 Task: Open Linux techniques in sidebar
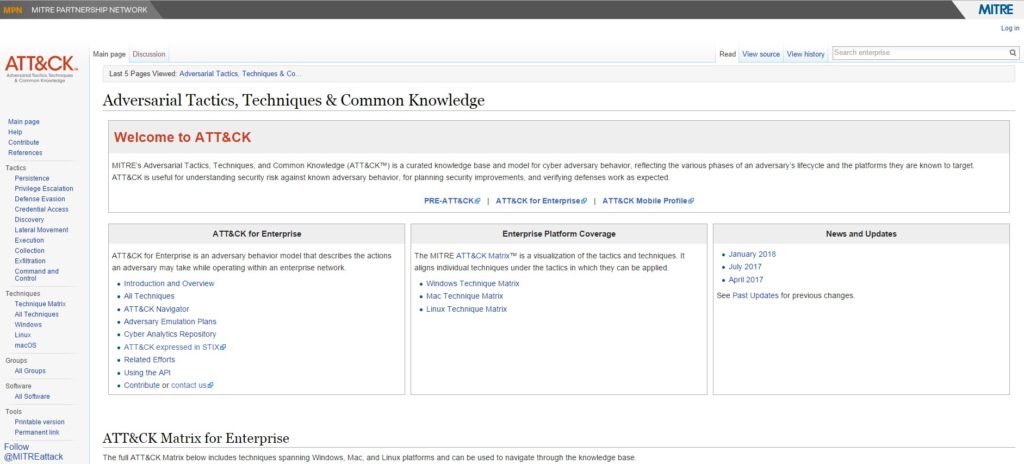point(23,335)
